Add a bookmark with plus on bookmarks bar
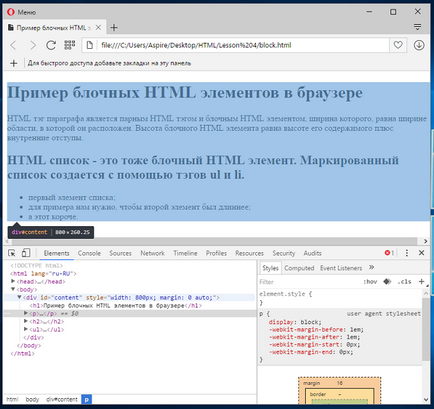The width and height of the screenshot is (434, 409). coord(14,63)
